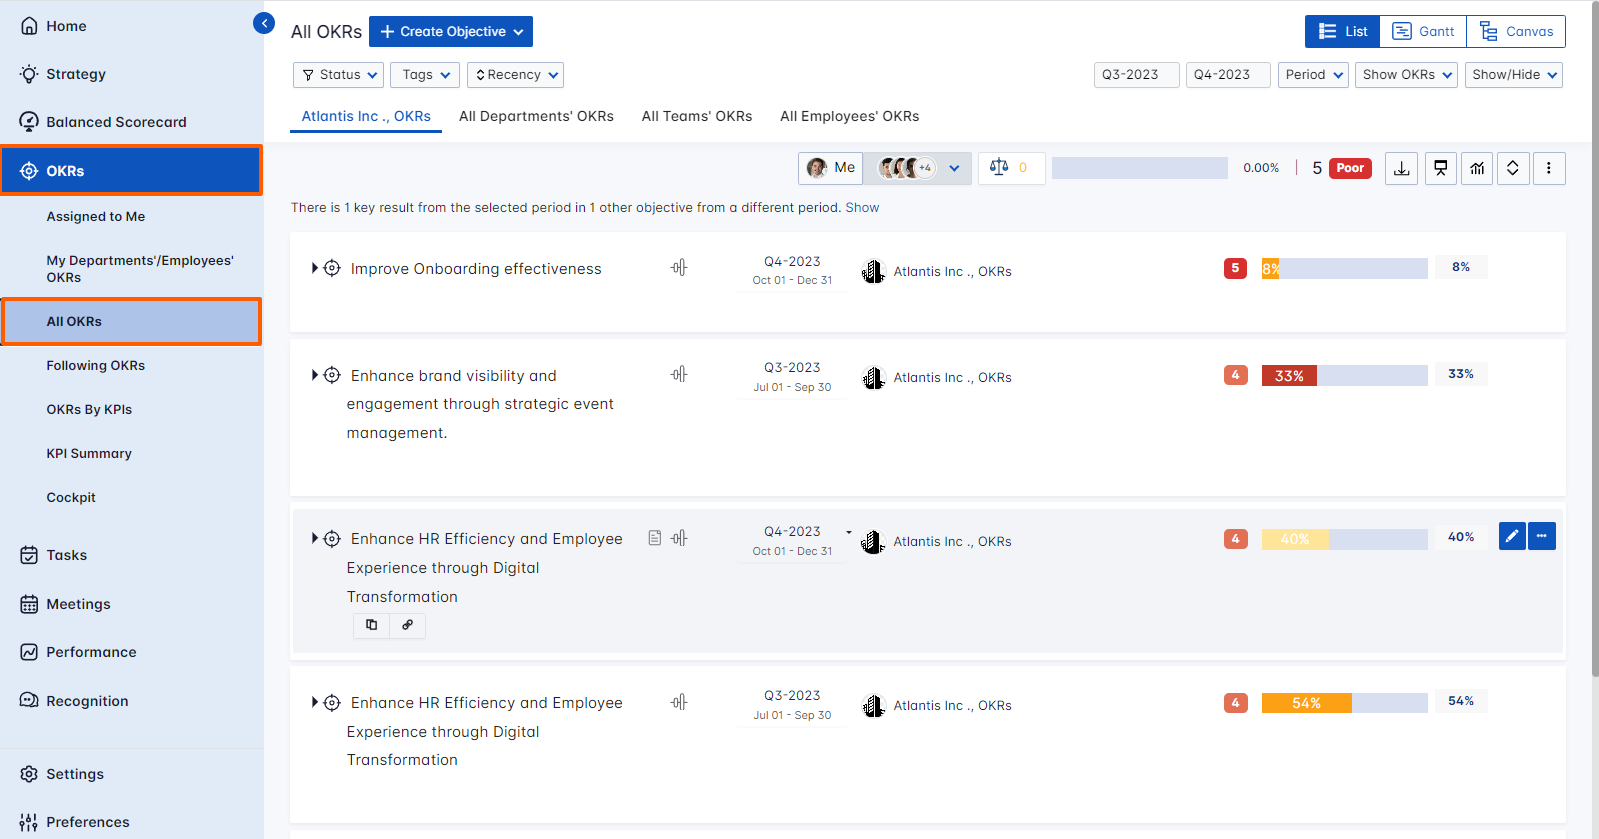Collapse the left sidebar with the arrow button
The width and height of the screenshot is (1599, 839).
pos(264,23)
